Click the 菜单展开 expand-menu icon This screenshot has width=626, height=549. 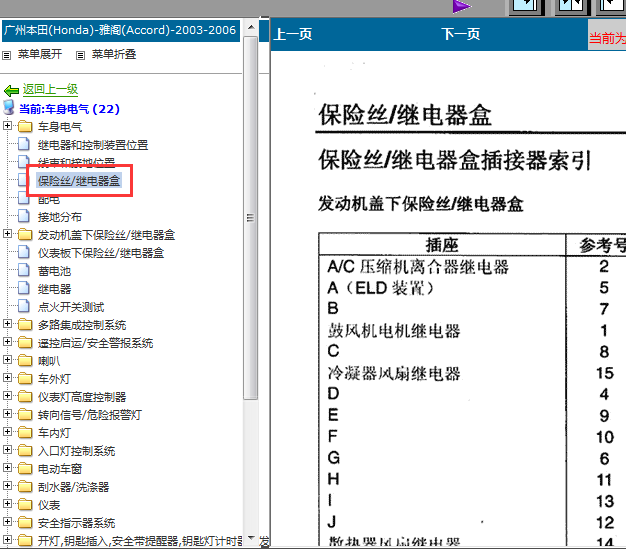pyautogui.click(x=6, y=55)
